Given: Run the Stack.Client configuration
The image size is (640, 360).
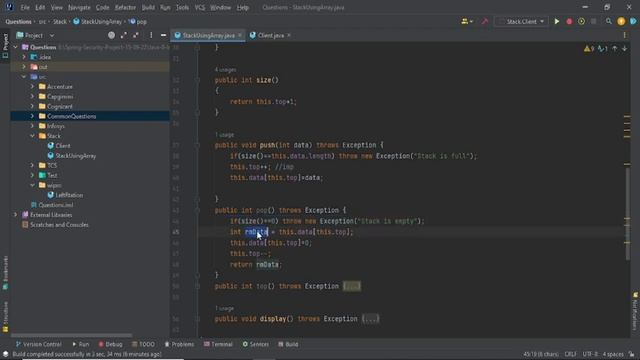Looking at the screenshot, I should [556, 22].
